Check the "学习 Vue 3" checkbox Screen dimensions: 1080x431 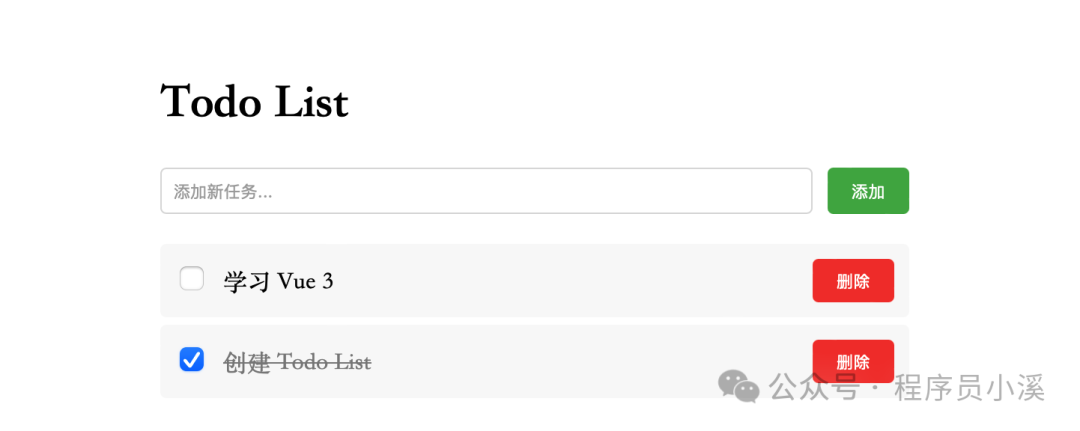coord(192,279)
